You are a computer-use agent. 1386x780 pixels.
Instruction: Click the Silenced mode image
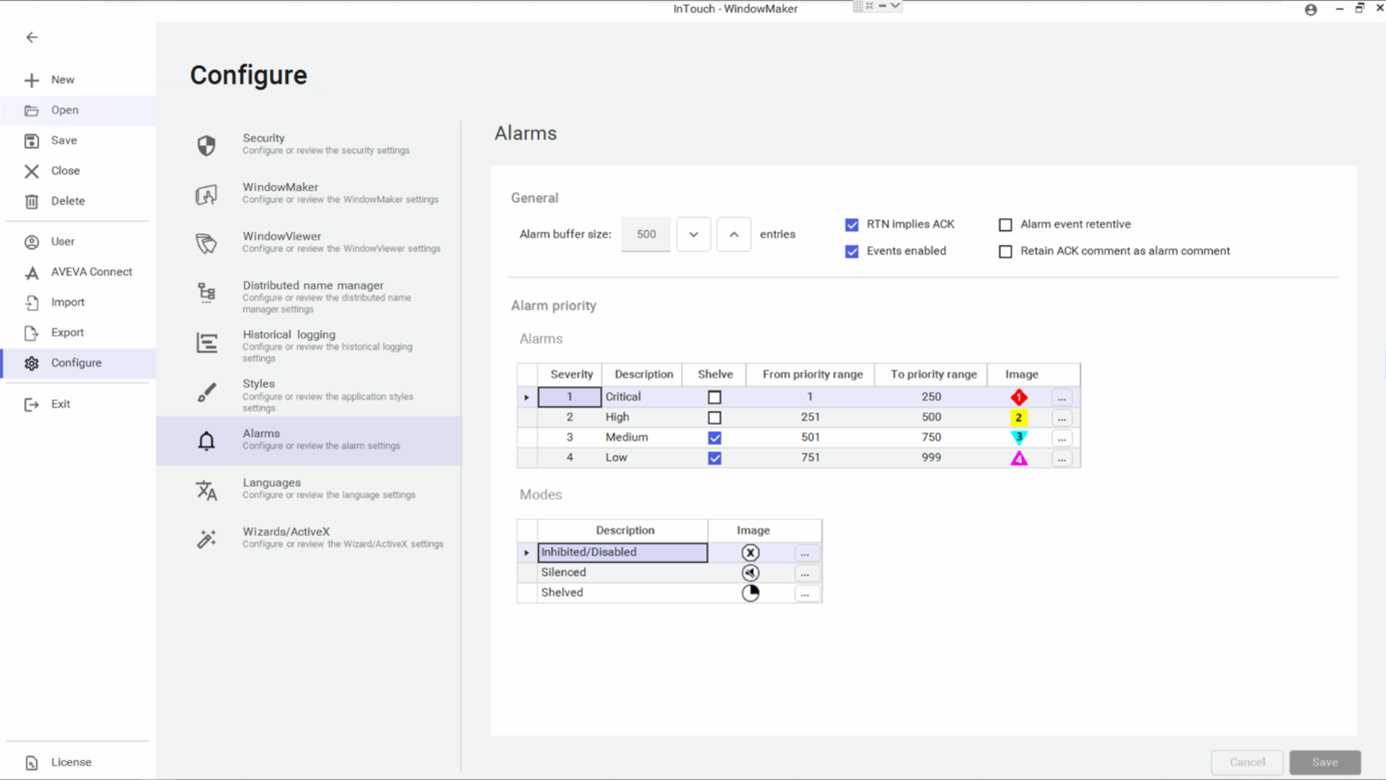[751, 573]
